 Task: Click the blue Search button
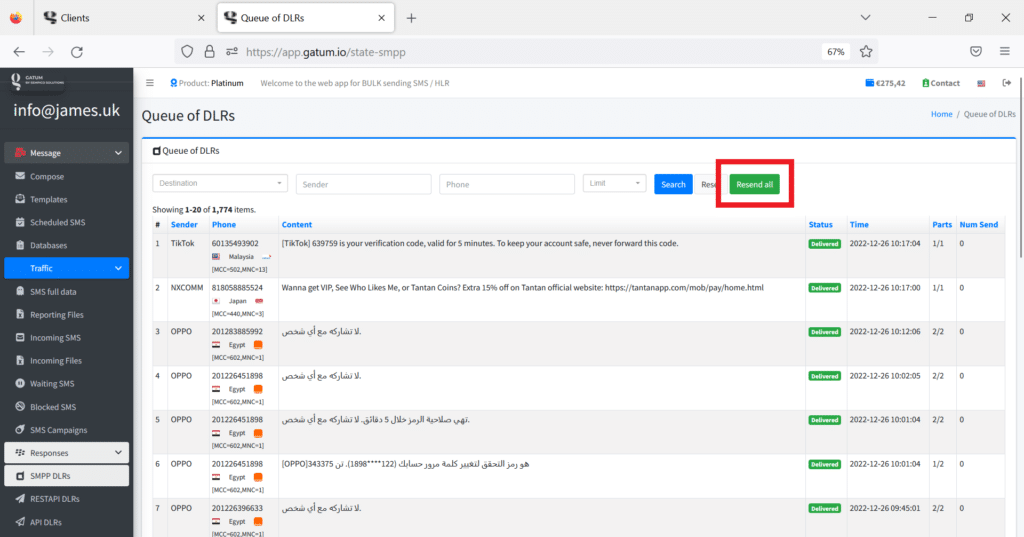pyautogui.click(x=673, y=184)
